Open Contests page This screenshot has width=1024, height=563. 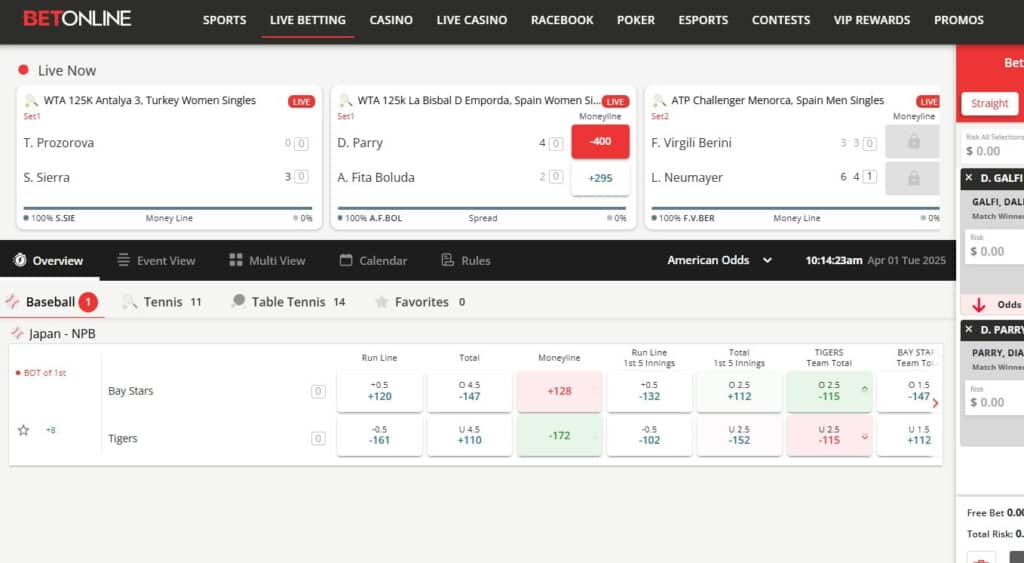780,20
